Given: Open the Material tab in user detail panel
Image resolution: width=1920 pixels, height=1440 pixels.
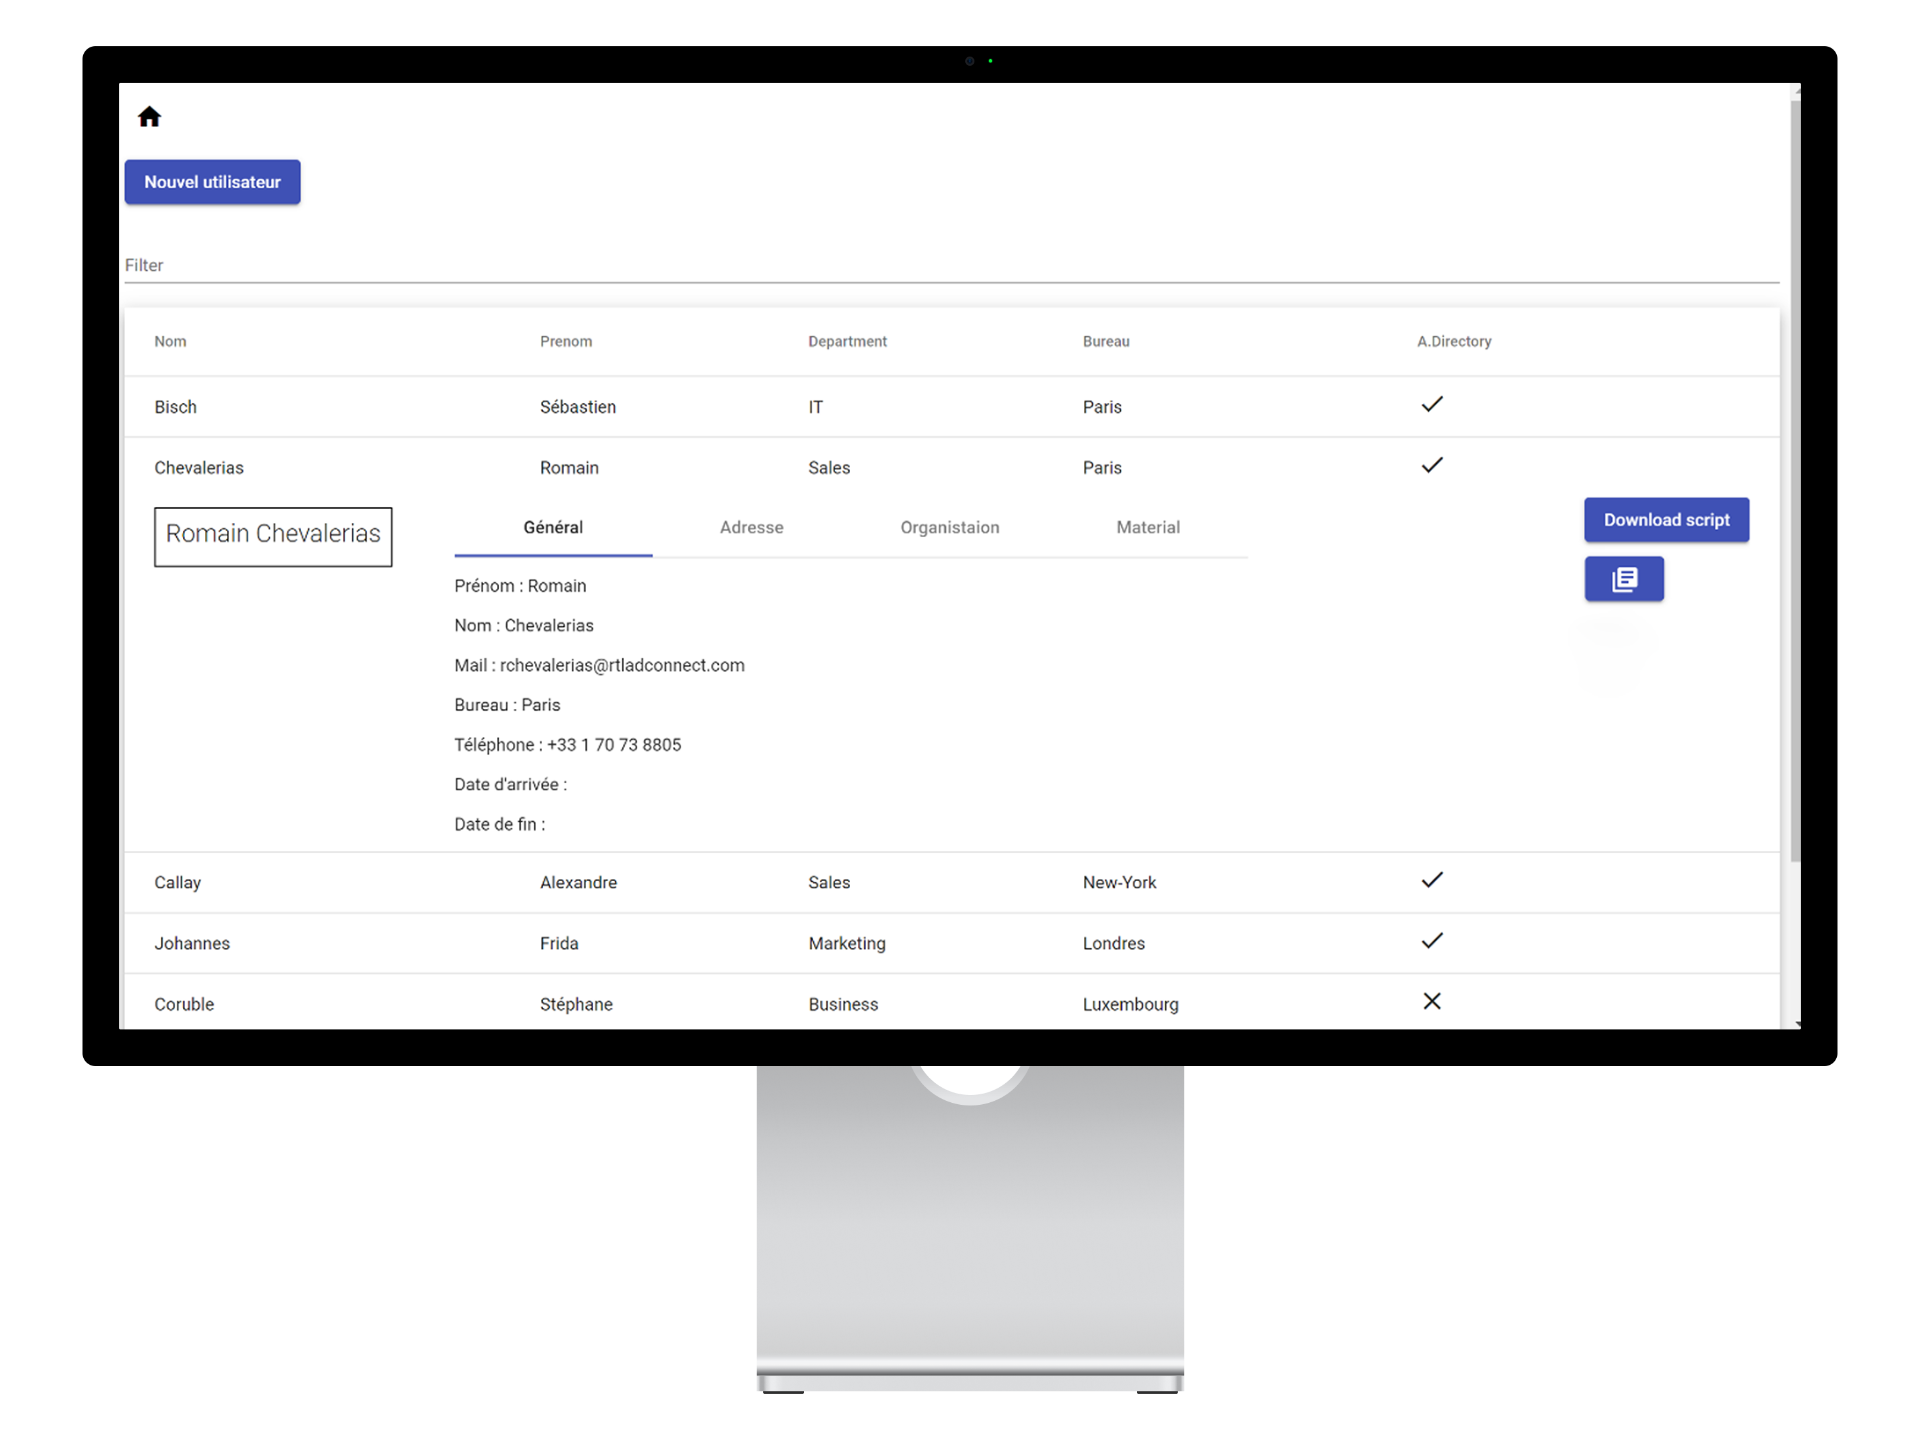Looking at the screenshot, I should tap(1147, 526).
